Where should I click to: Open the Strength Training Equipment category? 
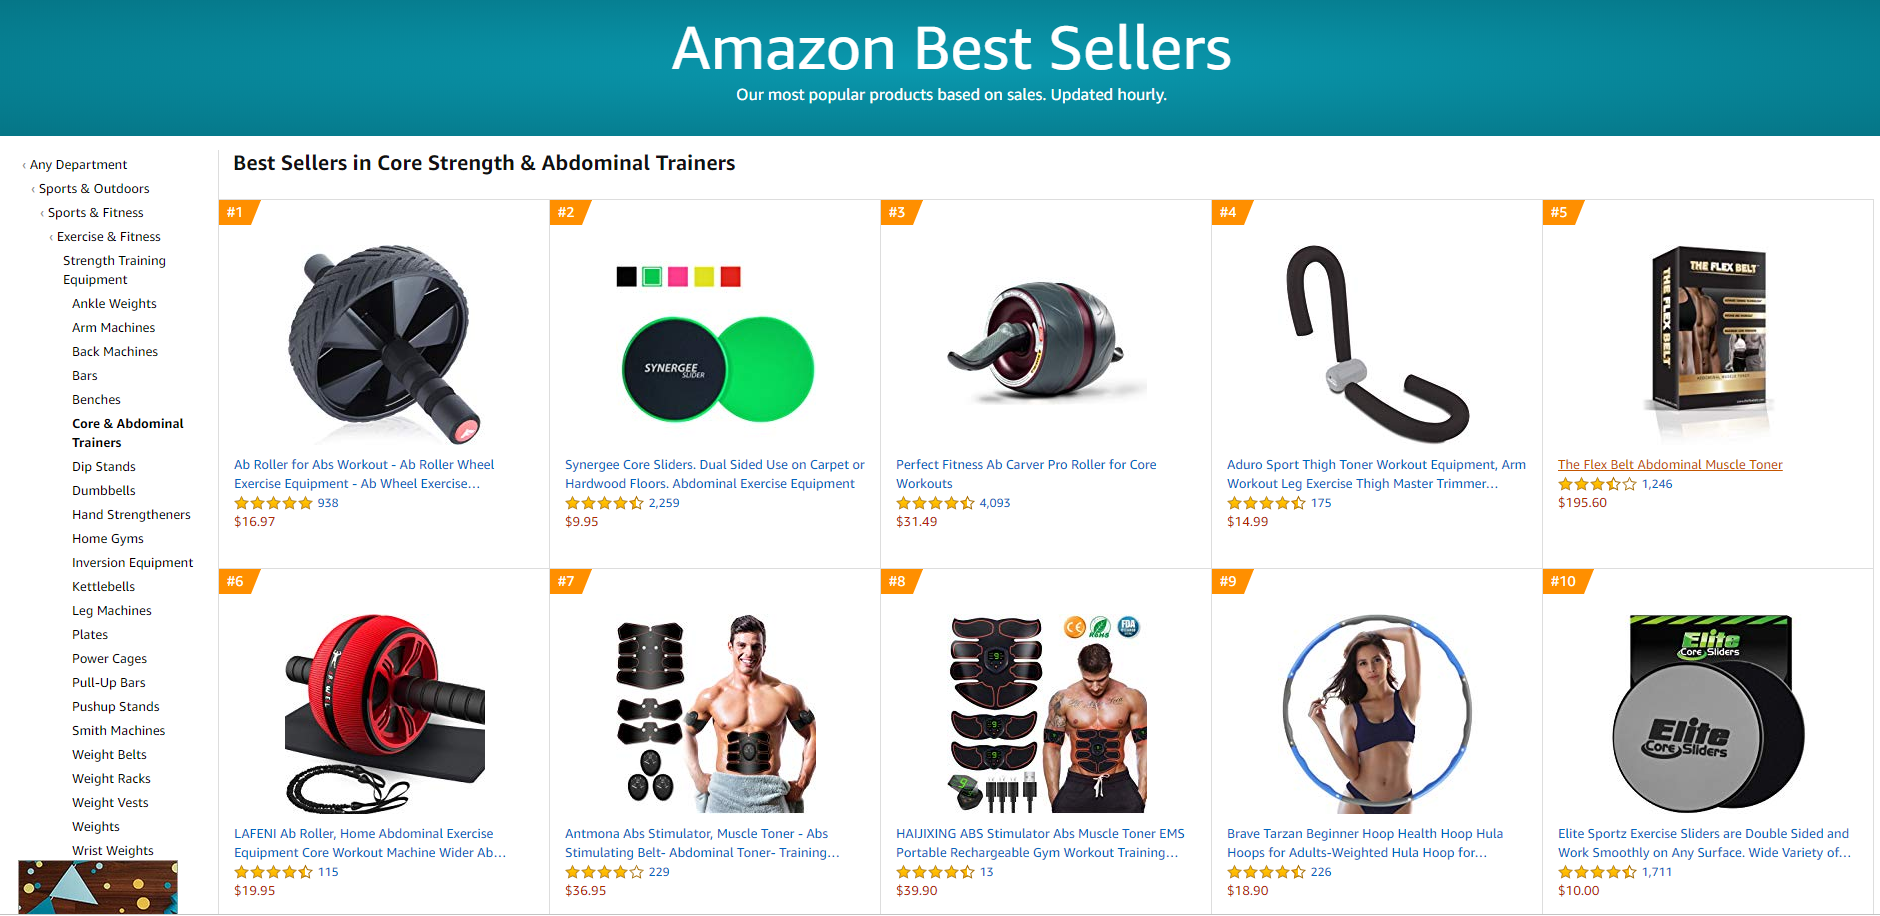click(x=114, y=270)
